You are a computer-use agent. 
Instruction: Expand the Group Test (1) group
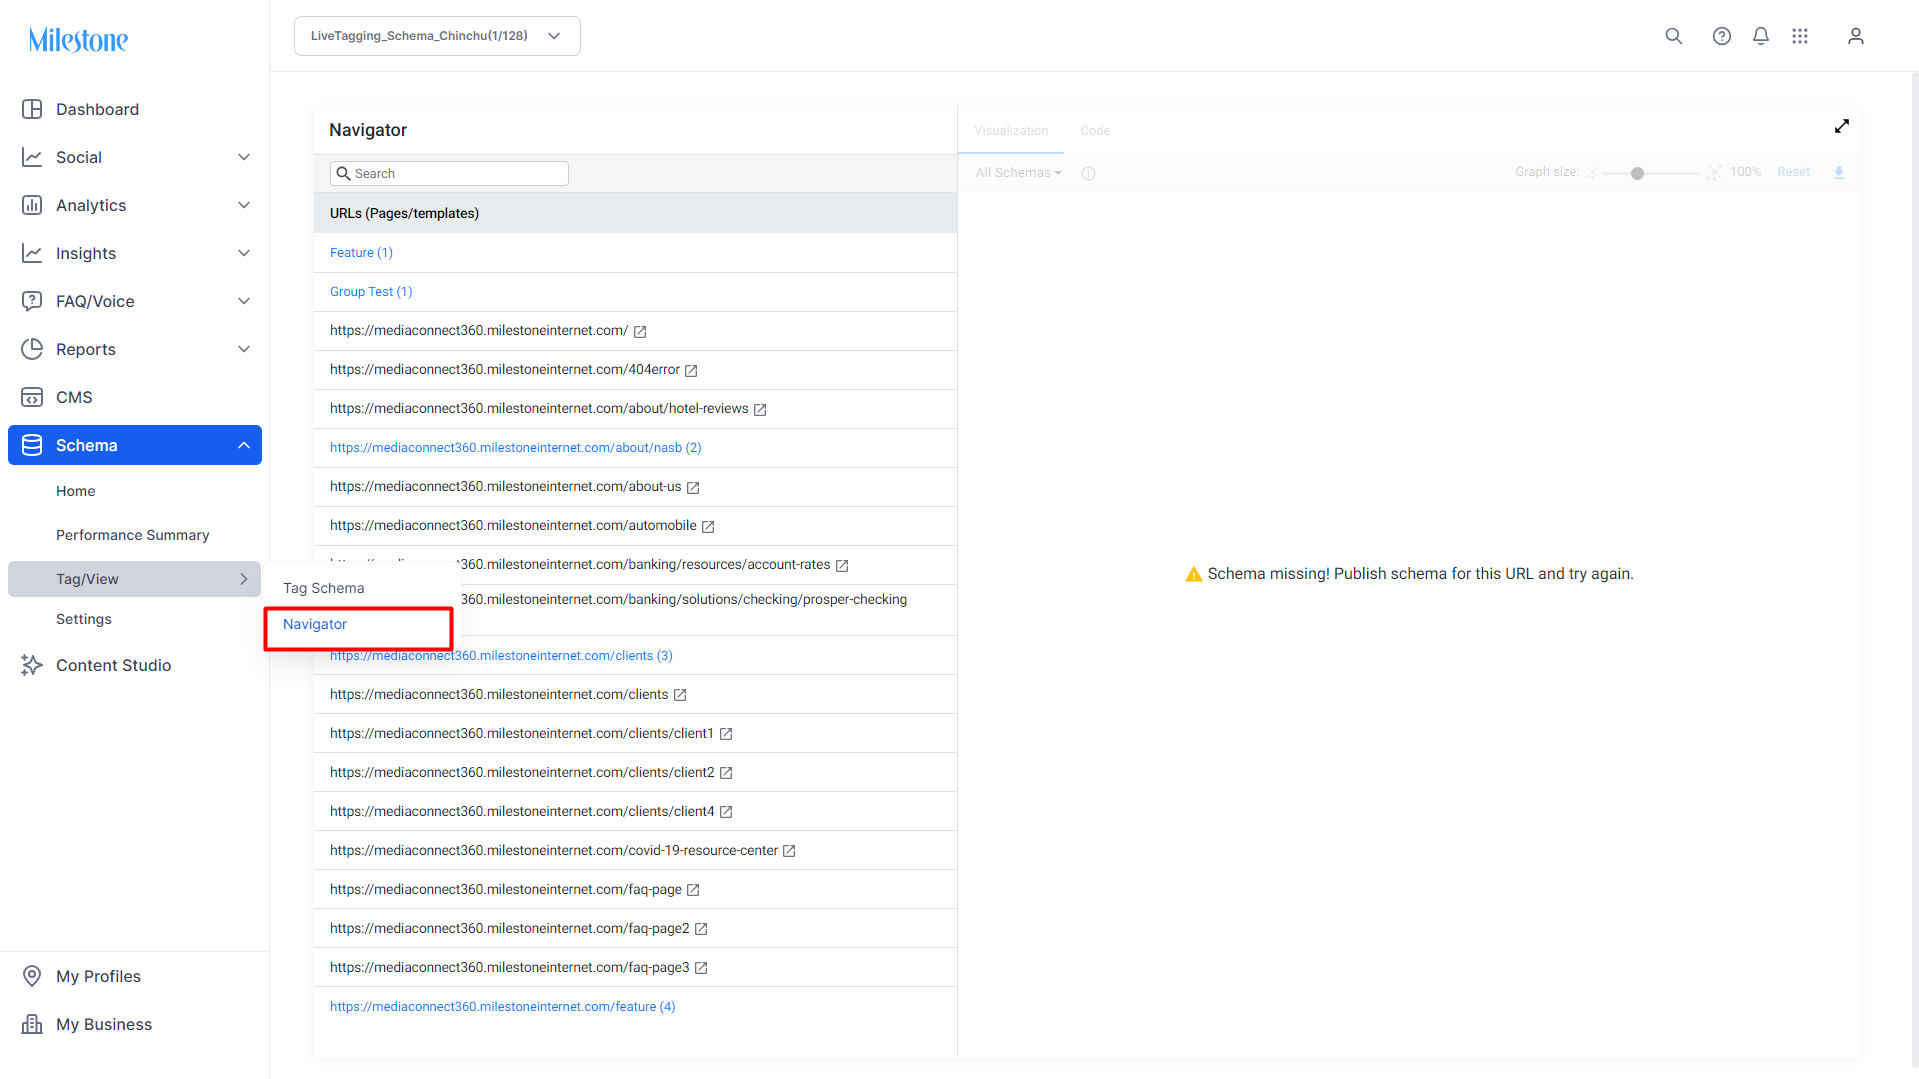[371, 292]
